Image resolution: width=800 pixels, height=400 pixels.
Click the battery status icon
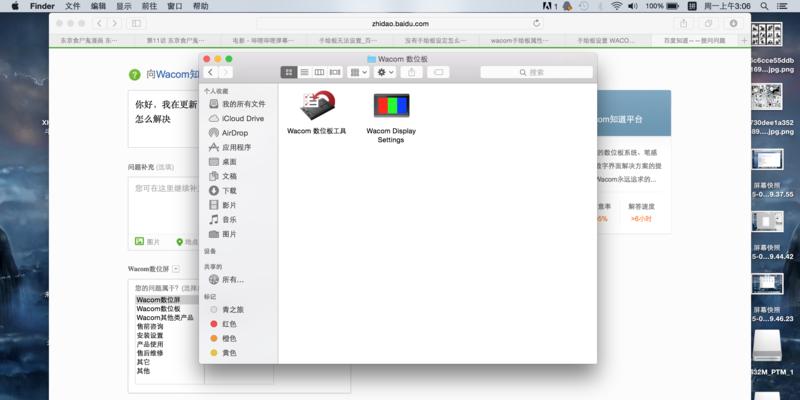[672, 6]
